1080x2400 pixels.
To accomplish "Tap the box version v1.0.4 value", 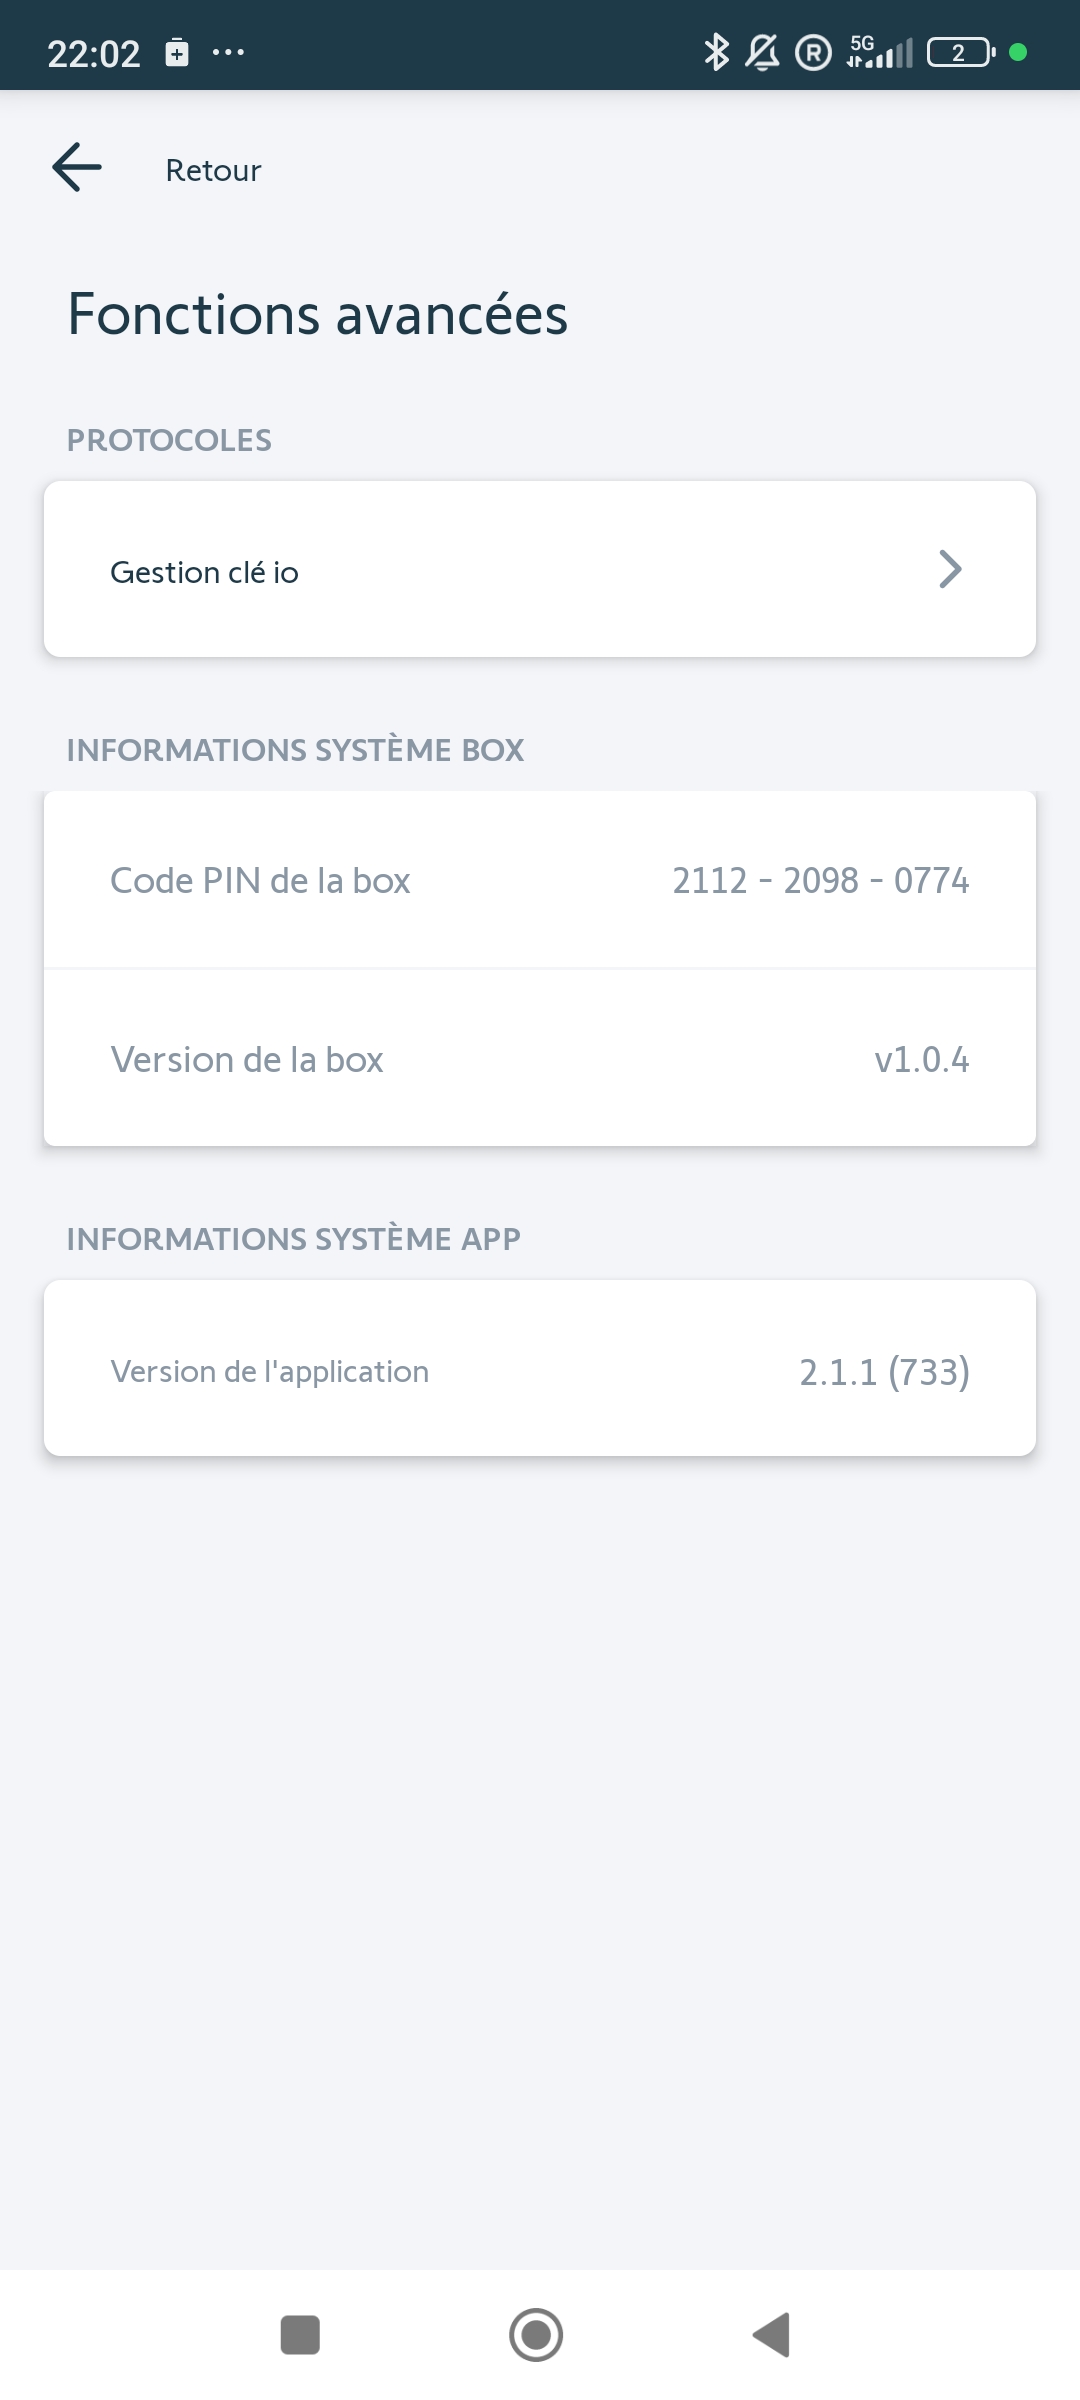I will (921, 1060).
